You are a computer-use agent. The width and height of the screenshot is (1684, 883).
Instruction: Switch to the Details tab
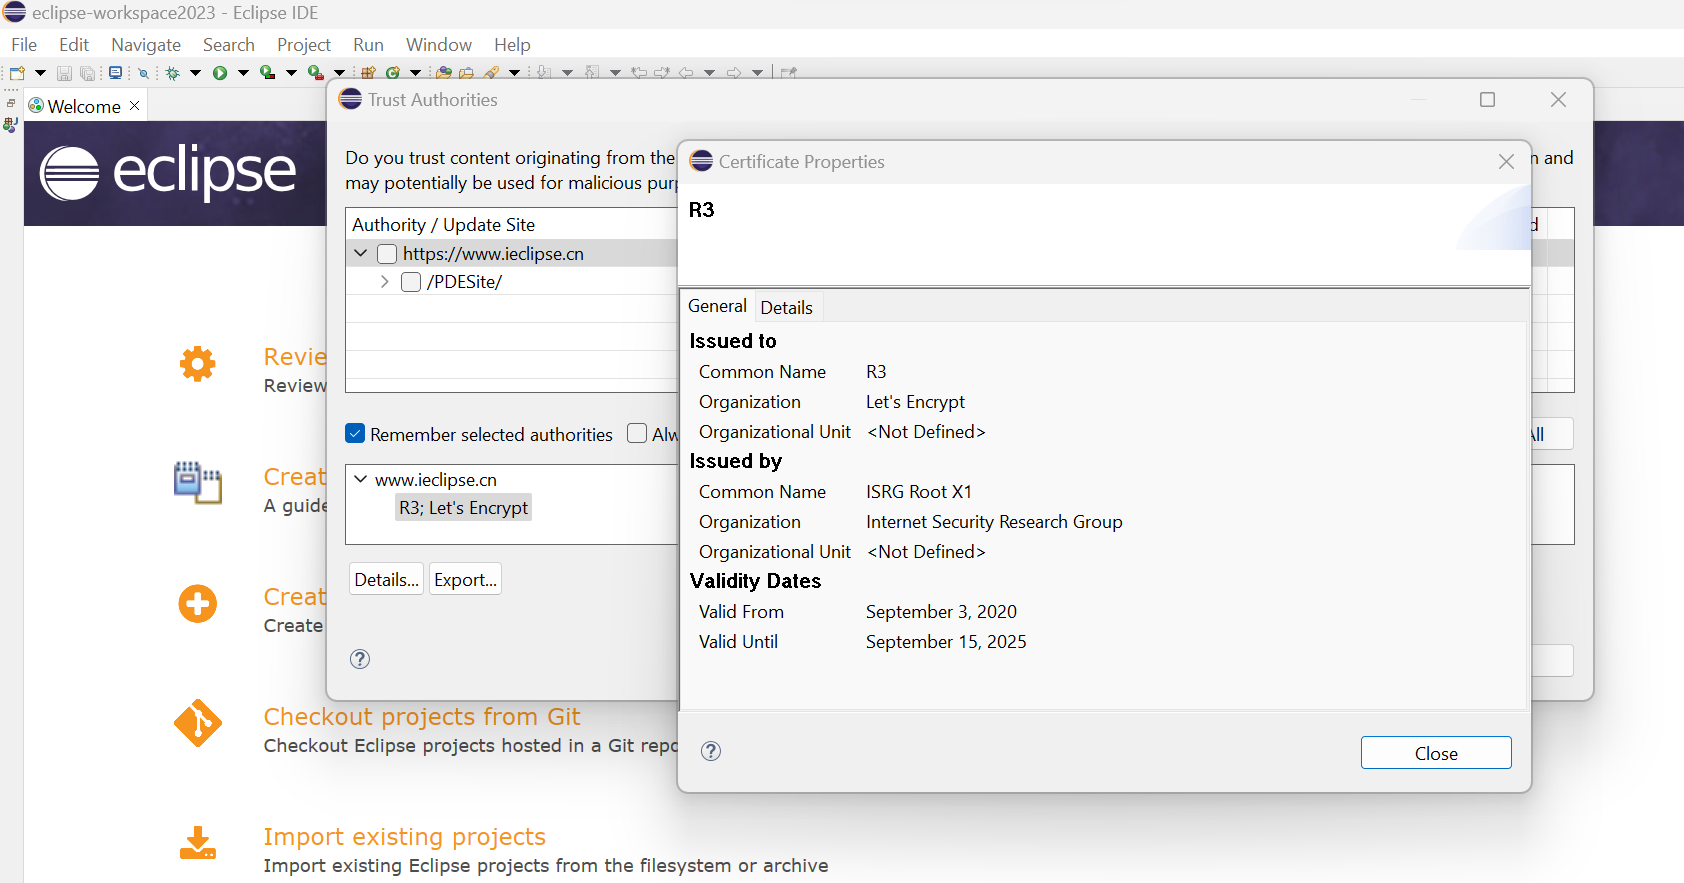[x=787, y=307]
